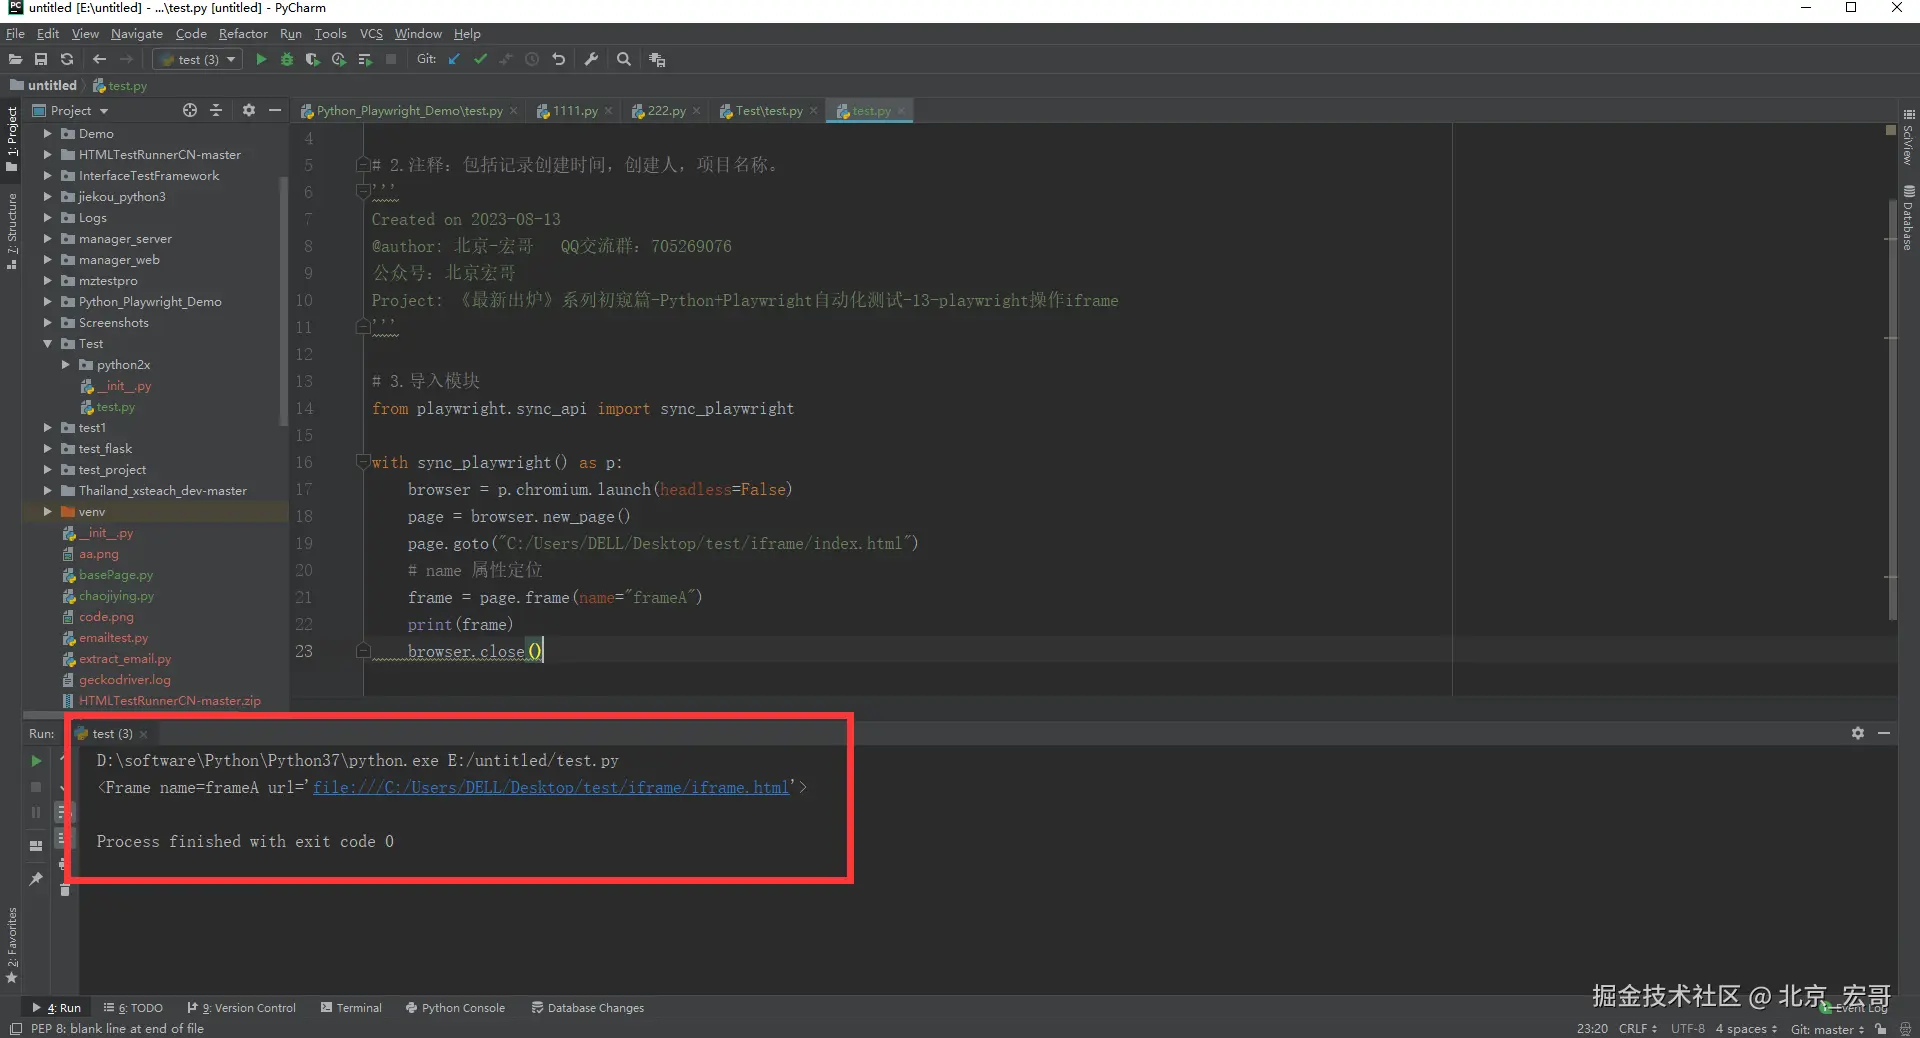Open the Navigate menu
Image resolution: width=1920 pixels, height=1038 pixels.
coord(137,34)
